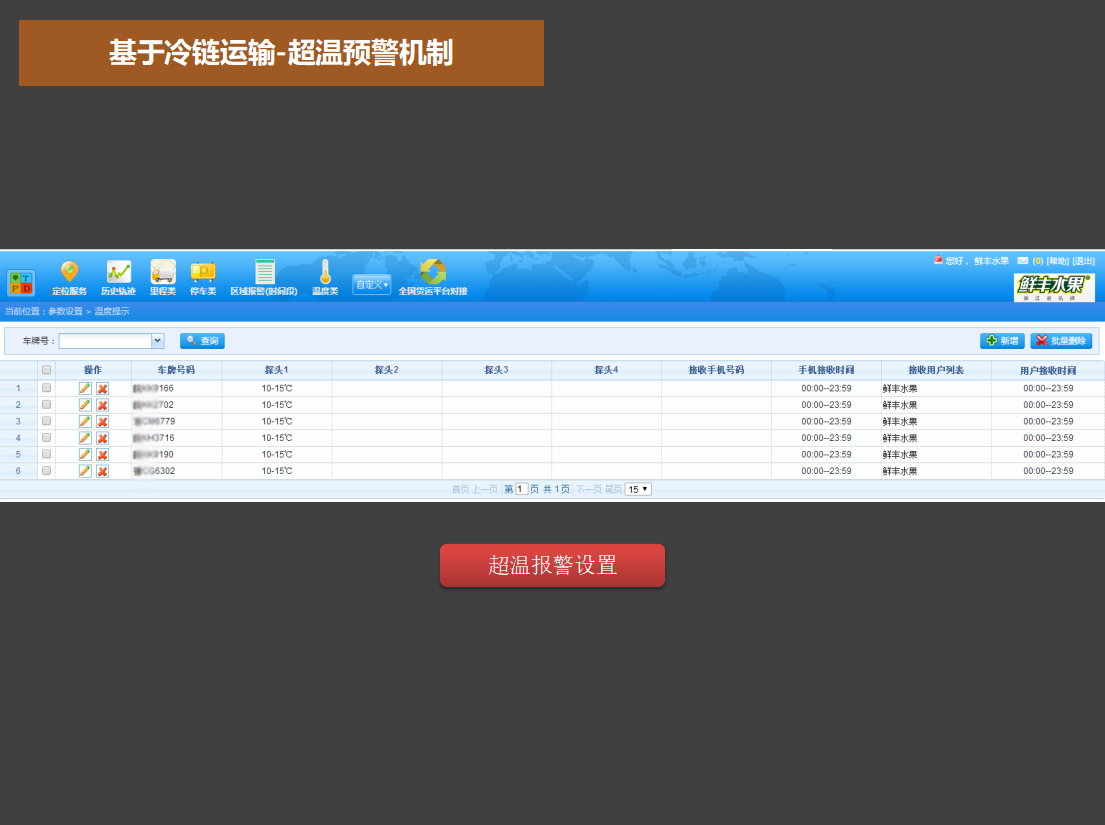Viewport: 1105px width, 825px height.
Task: Click the 退出 logout link
Action: (x=1083, y=261)
